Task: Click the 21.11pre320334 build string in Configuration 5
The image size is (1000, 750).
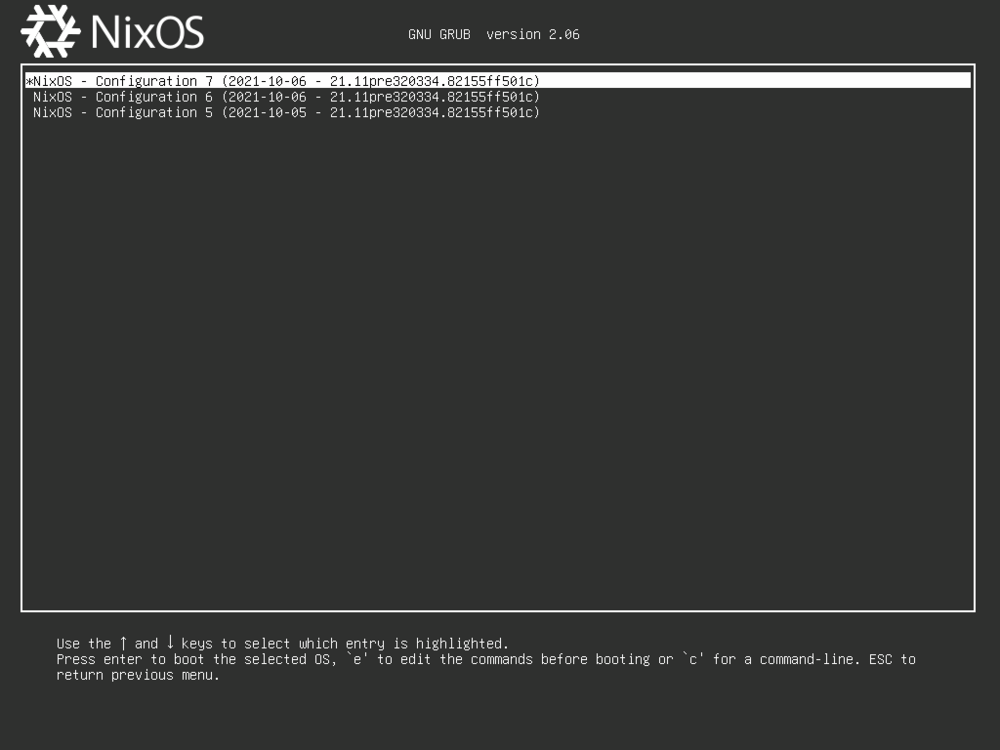Action: pos(384,113)
